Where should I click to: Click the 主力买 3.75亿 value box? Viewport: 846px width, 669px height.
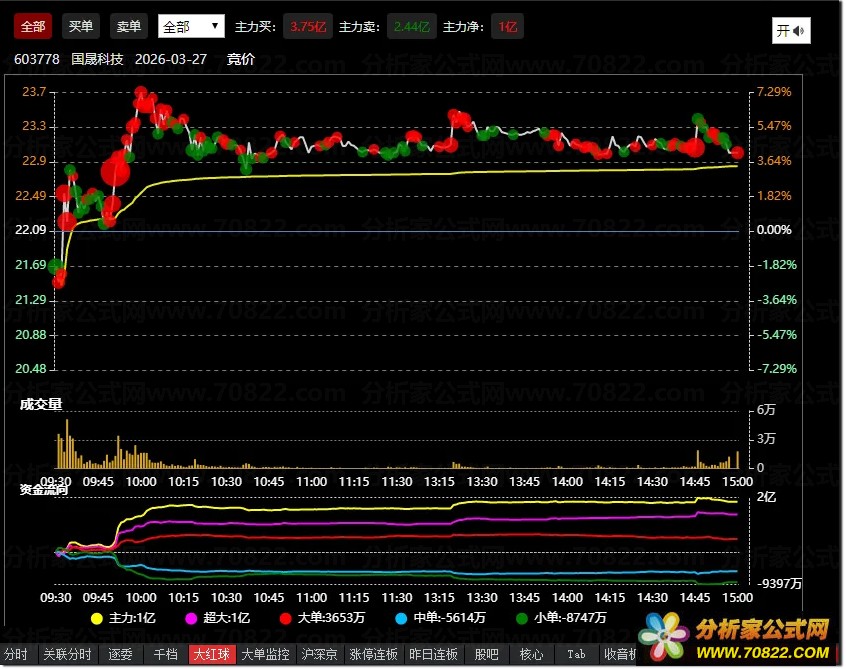(x=307, y=27)
